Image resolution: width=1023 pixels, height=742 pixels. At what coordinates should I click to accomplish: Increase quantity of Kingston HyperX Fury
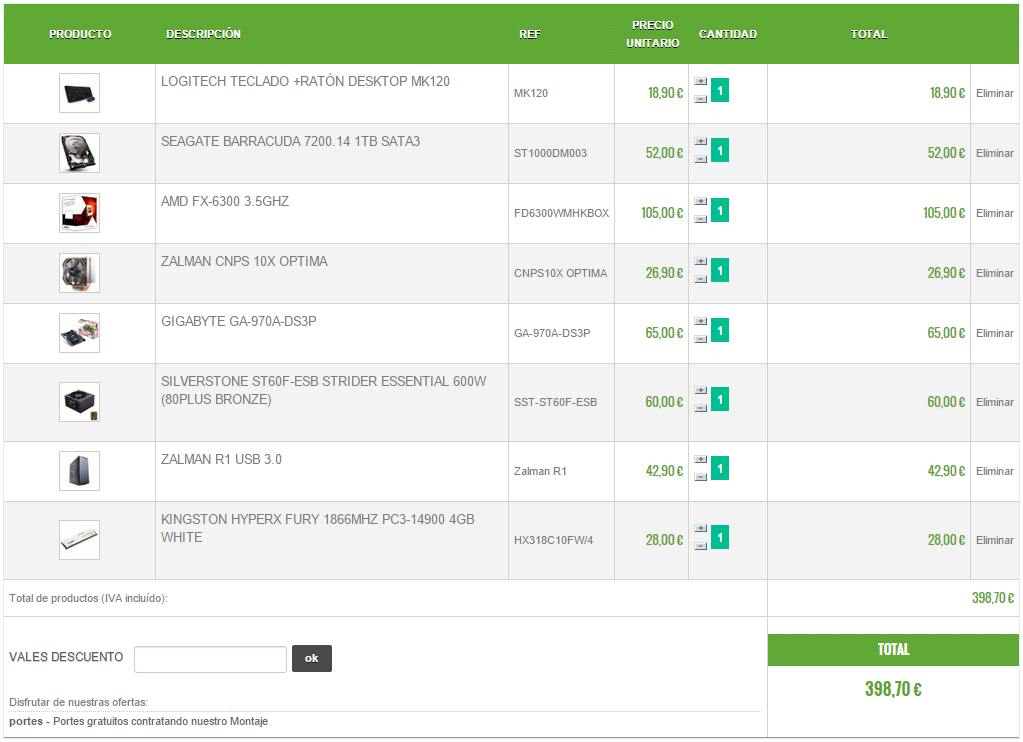click(x=701, y=529)
